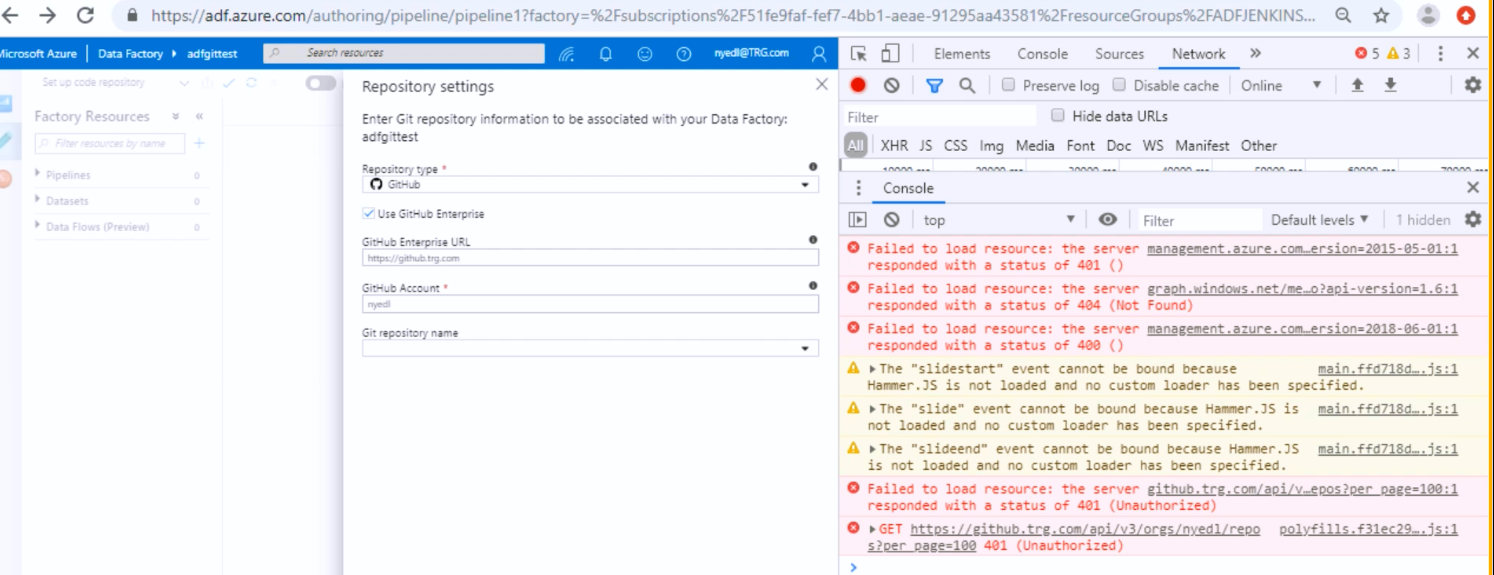Image resolution: width=1494 pixels, height=575 pixels.
Task: Clear the console with the ban icon
Action: point(892,220)
